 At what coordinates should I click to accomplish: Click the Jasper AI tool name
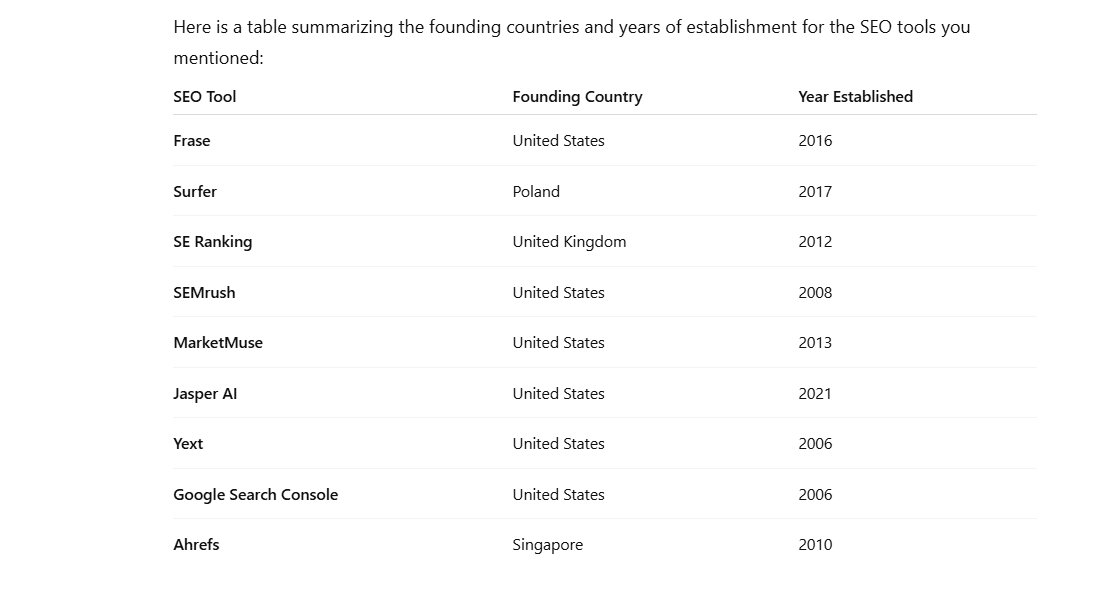tap(205, 394)
